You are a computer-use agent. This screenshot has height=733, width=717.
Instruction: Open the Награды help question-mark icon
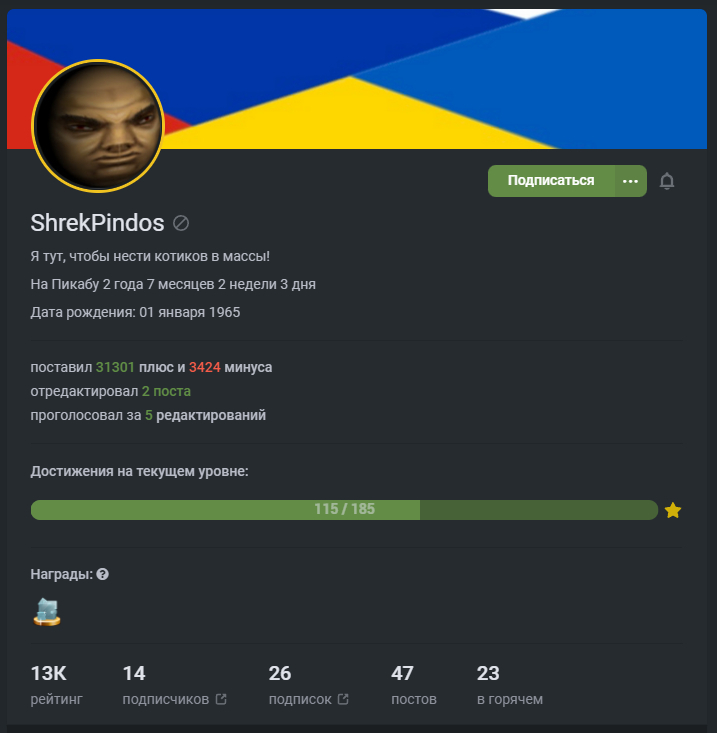(102, 574)
